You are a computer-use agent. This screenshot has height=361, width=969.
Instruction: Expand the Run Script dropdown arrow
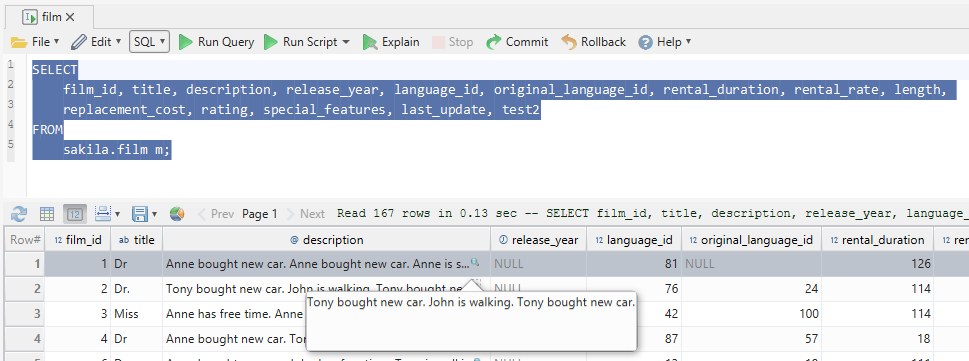pos(346,42)
